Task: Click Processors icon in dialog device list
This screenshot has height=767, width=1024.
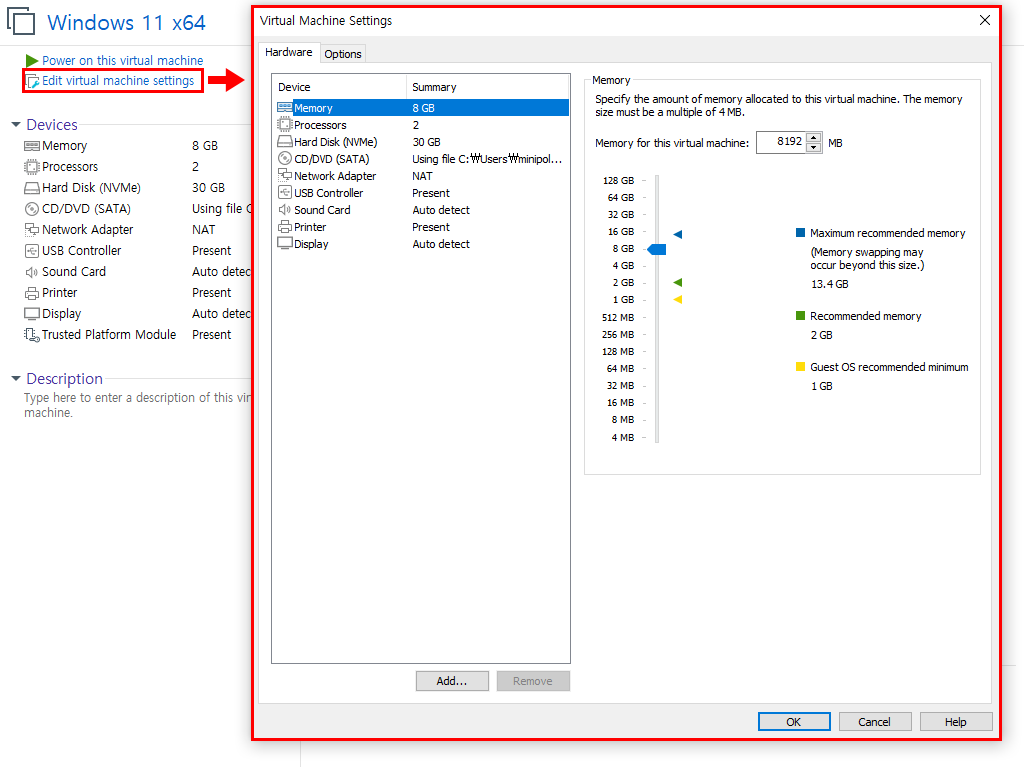Action: point(285,124)
